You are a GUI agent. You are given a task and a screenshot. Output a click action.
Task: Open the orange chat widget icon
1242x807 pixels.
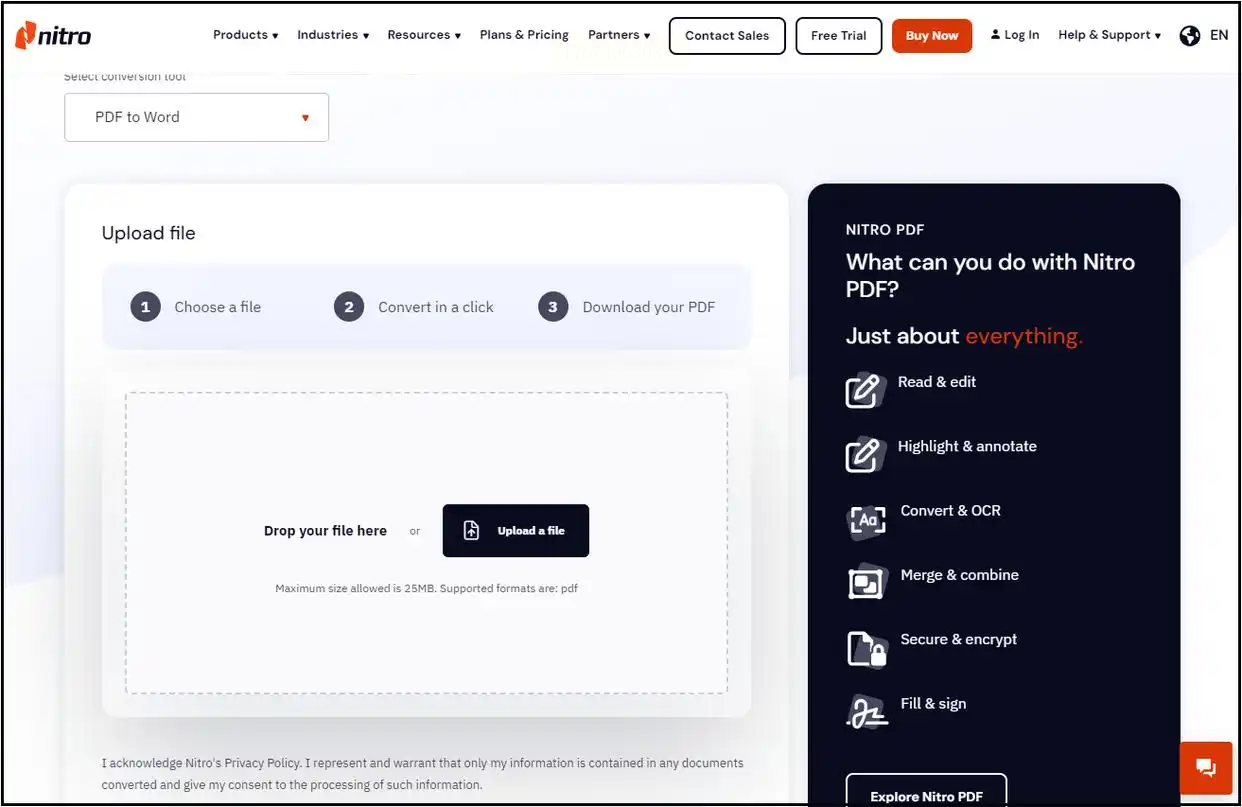1206,768
